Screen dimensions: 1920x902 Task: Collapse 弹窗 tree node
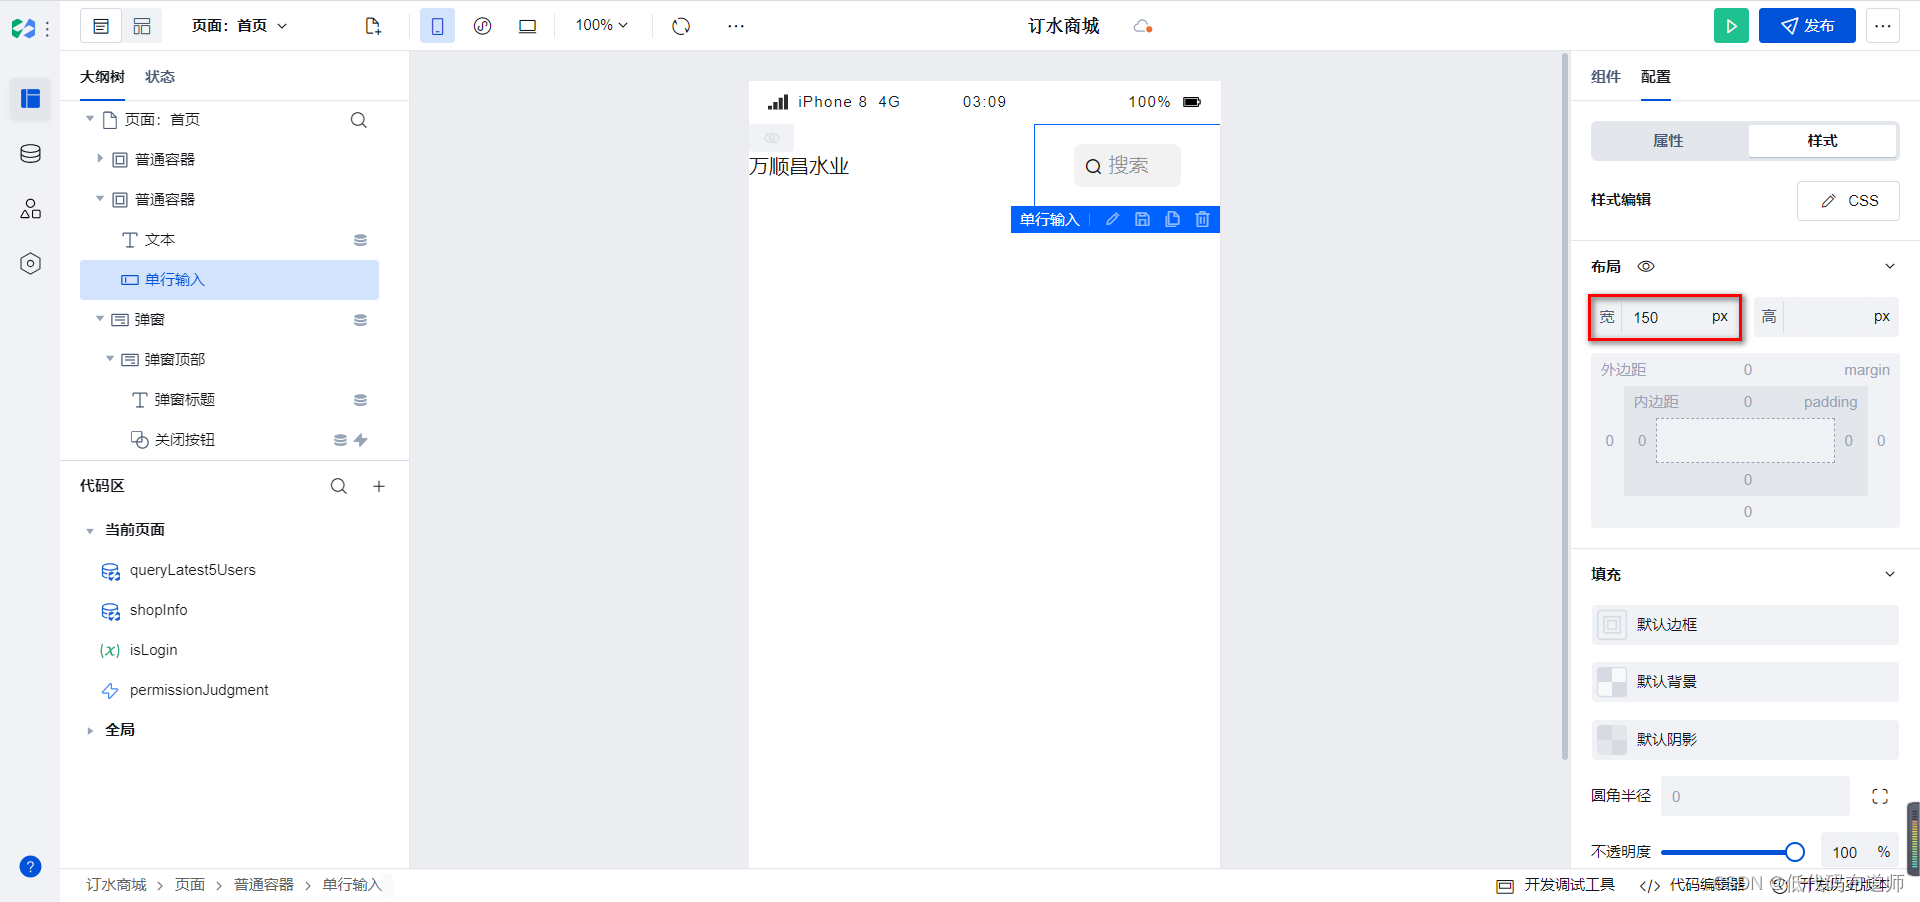[100, 319]
